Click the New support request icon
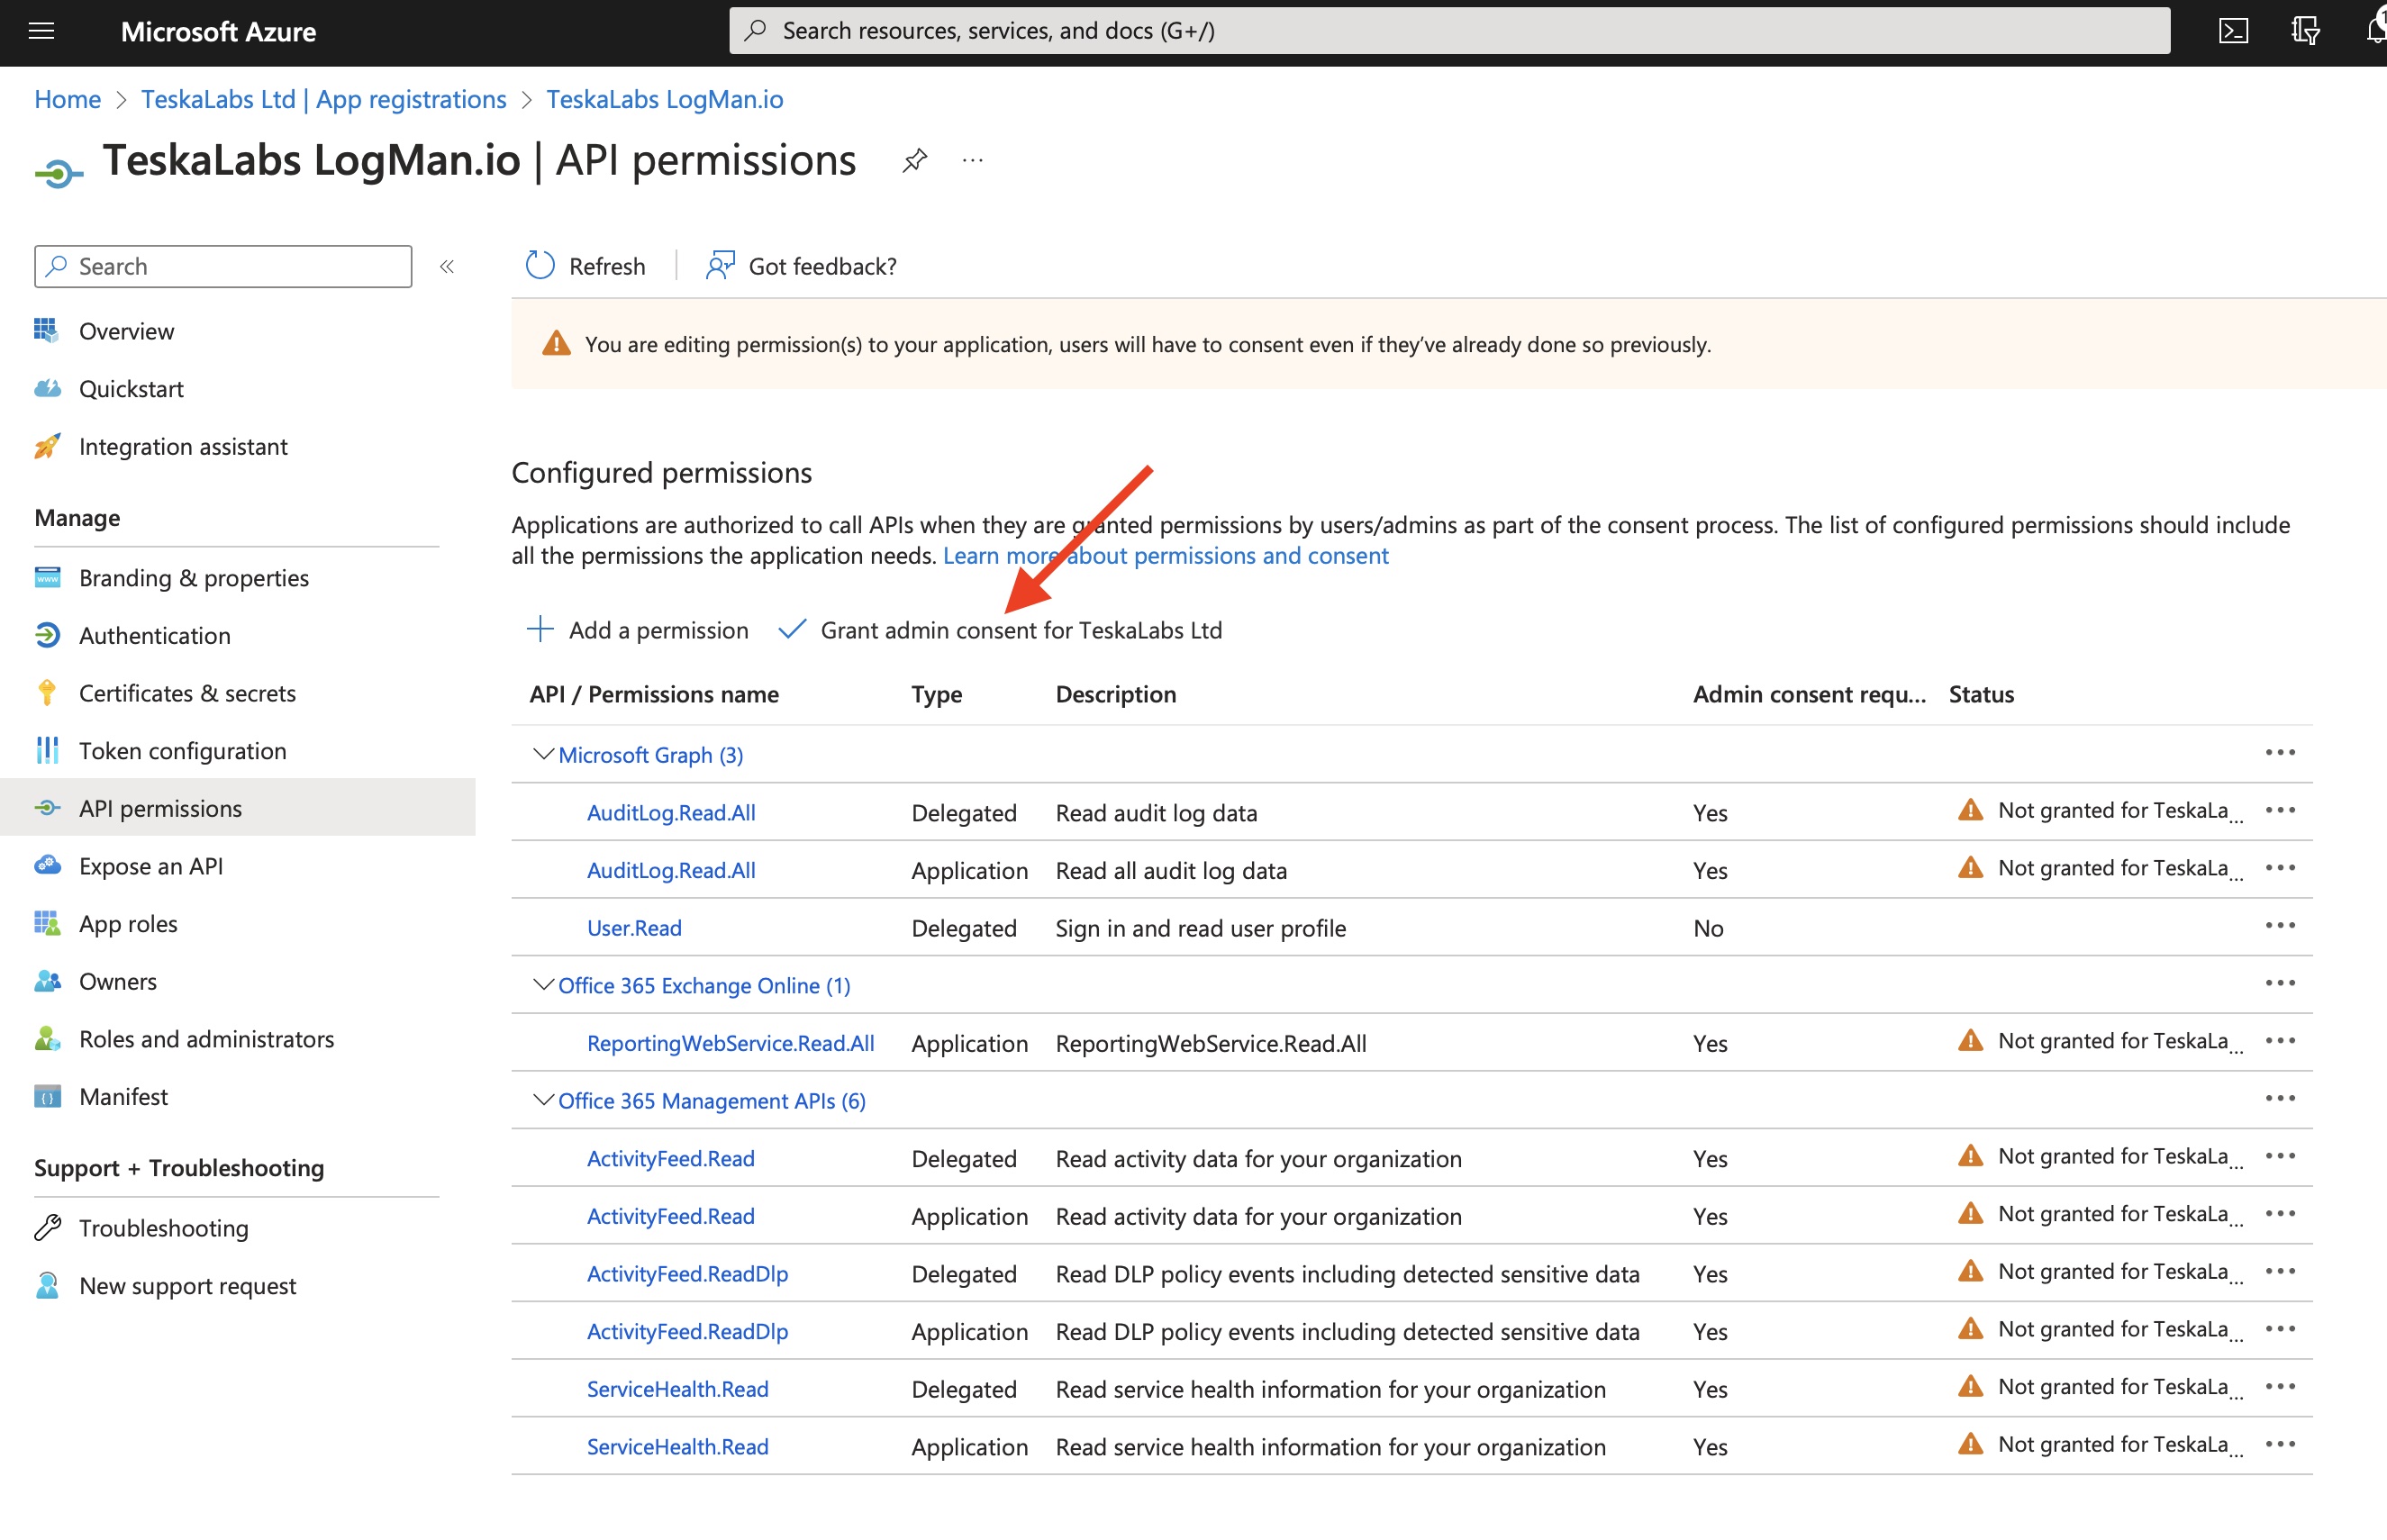This screenshot has height=1540, width=2387. coord(47,1285)
